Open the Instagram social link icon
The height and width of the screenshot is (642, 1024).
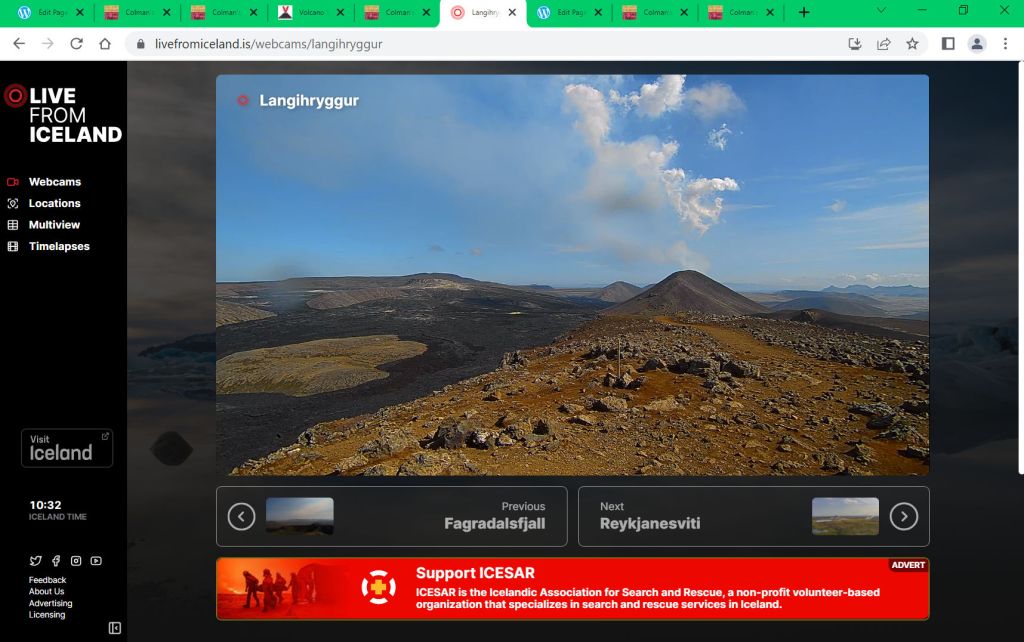click(76, 561)
